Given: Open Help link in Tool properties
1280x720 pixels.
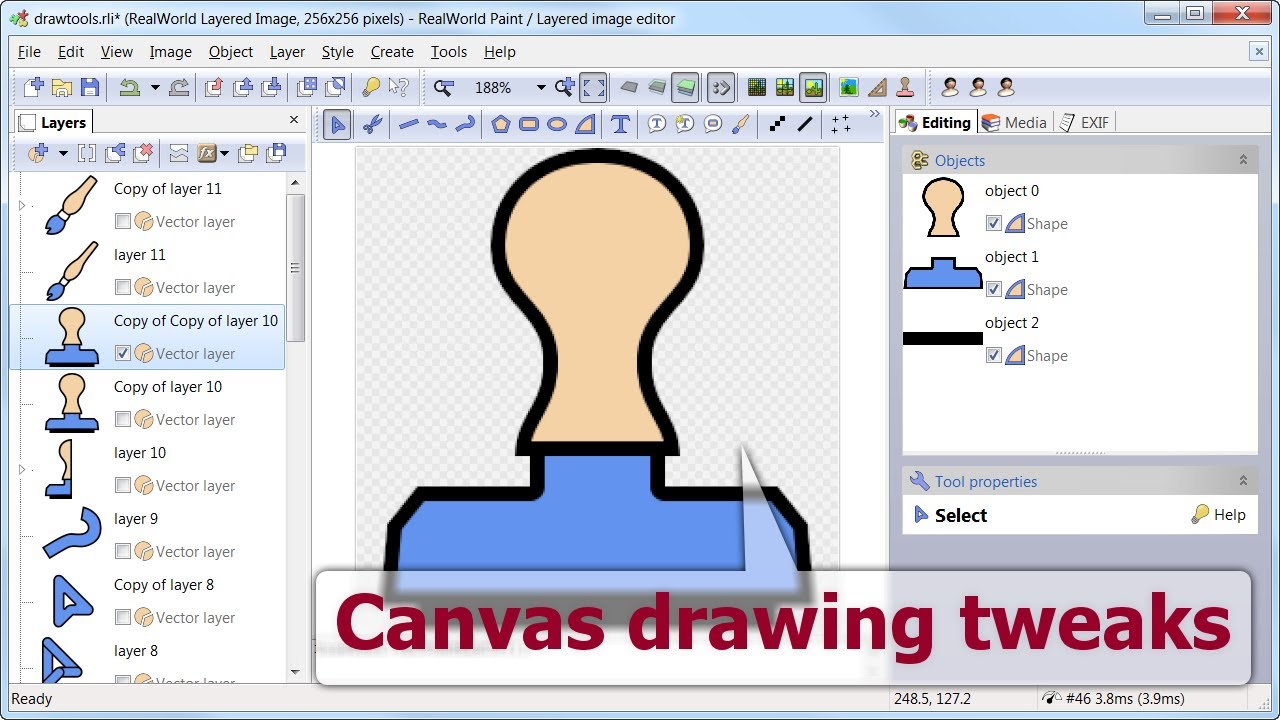Looking at the screenshot, I should [1219, 514].
